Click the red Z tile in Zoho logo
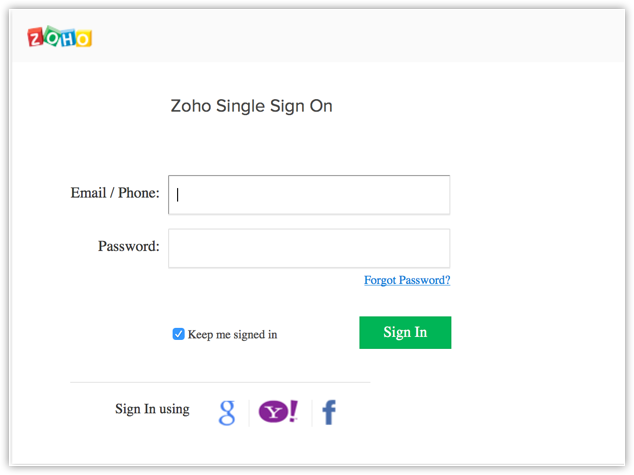The image size is (634, 475). coord(36,38)
